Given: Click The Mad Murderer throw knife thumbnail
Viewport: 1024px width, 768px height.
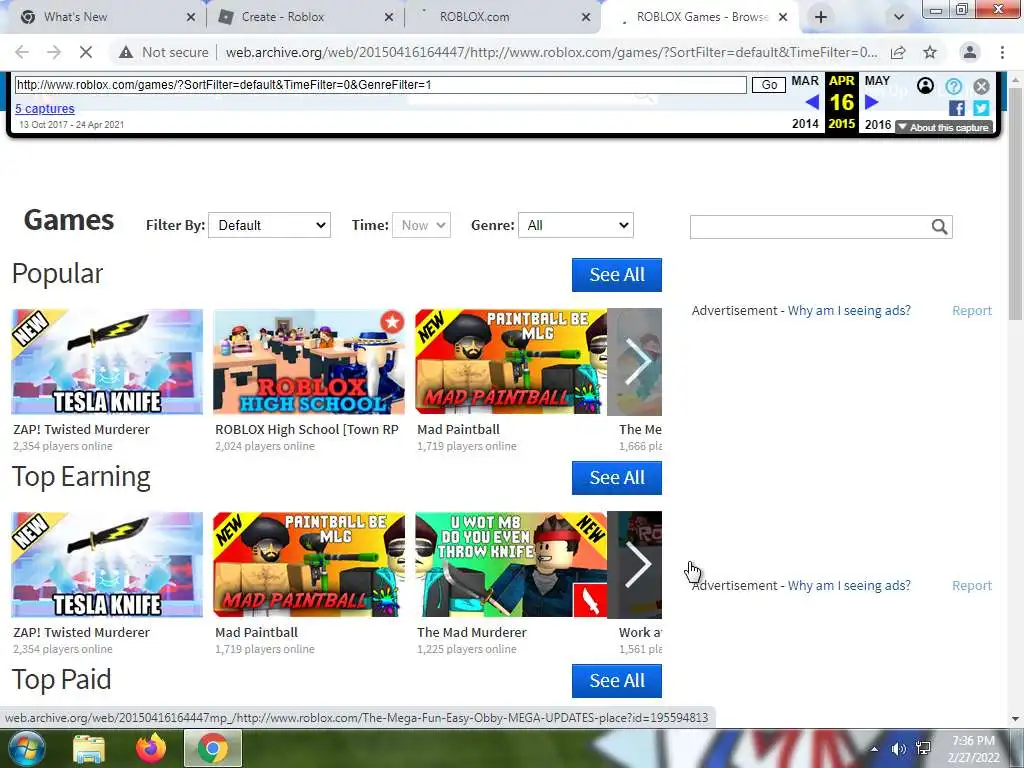Looking at the screenshot, I should (x=511, y=565).
